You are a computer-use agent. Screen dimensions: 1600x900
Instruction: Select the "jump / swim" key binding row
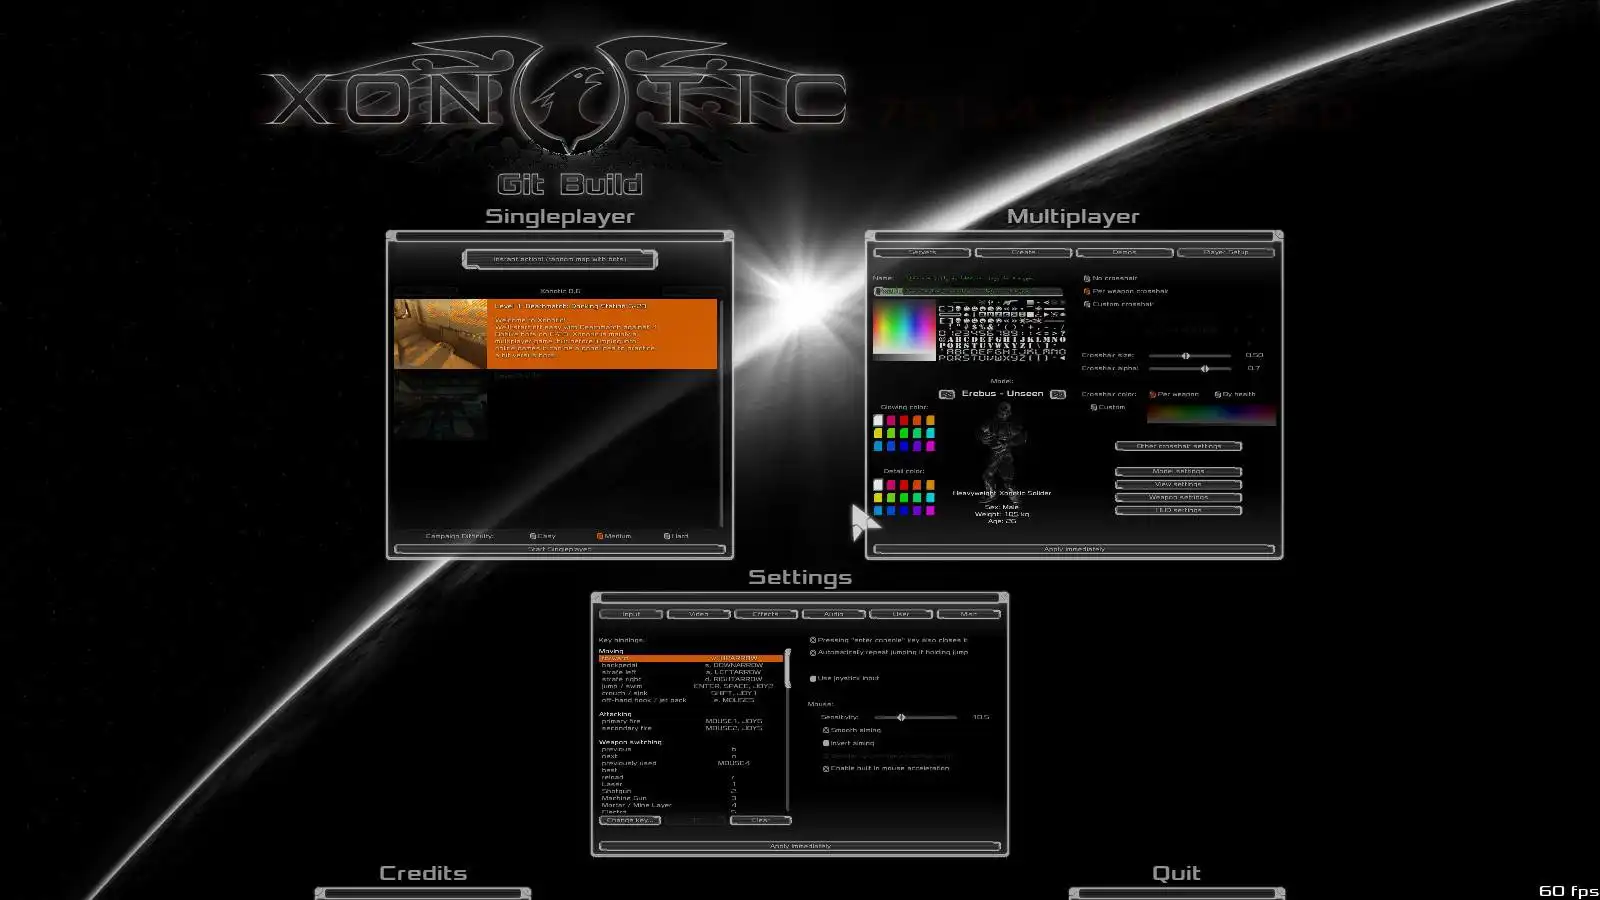[x=690, y=686]
